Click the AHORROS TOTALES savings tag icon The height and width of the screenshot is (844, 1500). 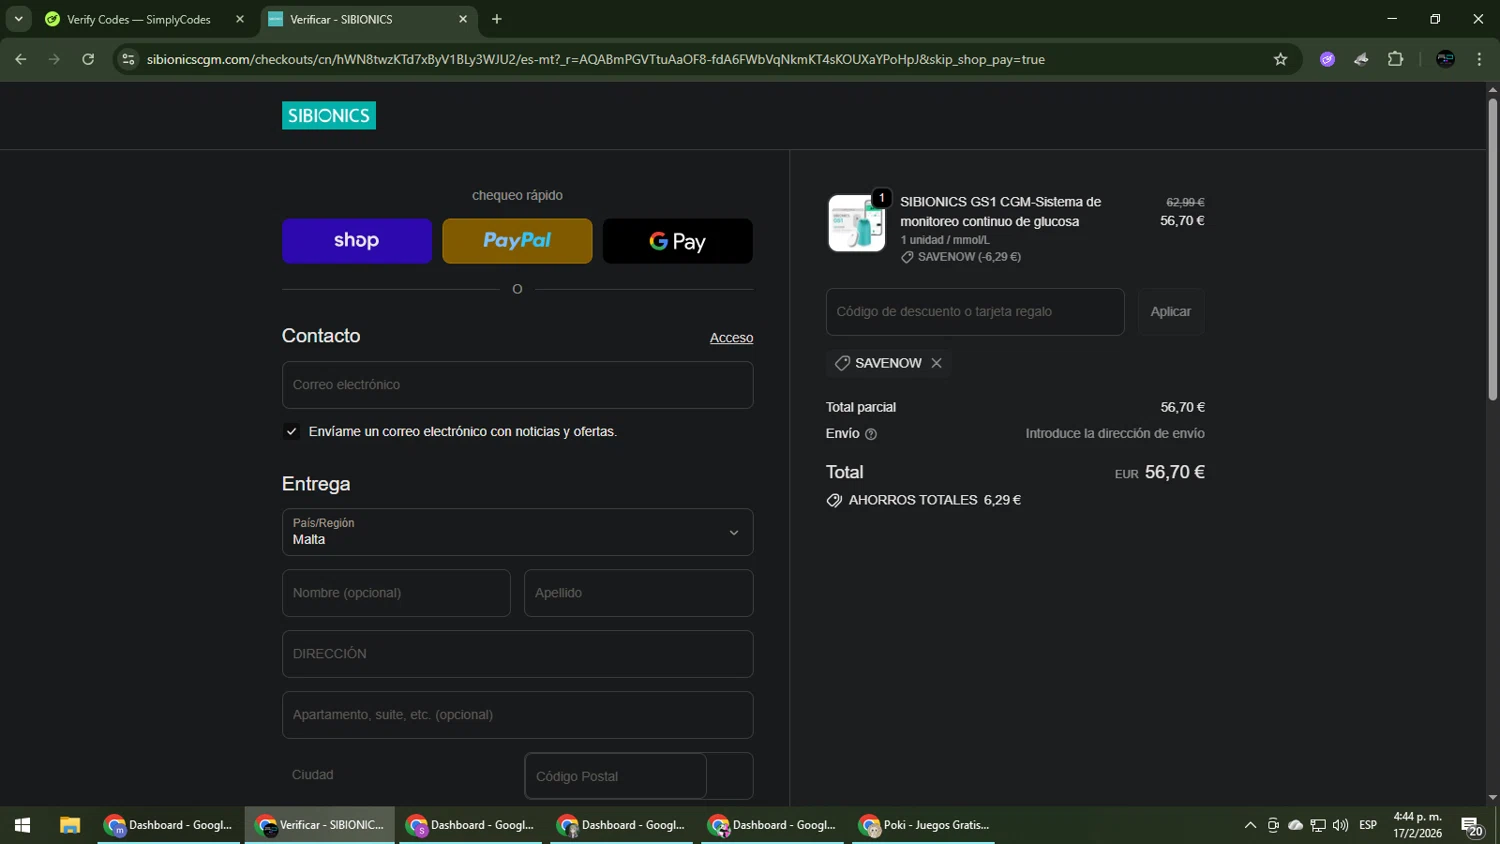(x=834, y=500)
